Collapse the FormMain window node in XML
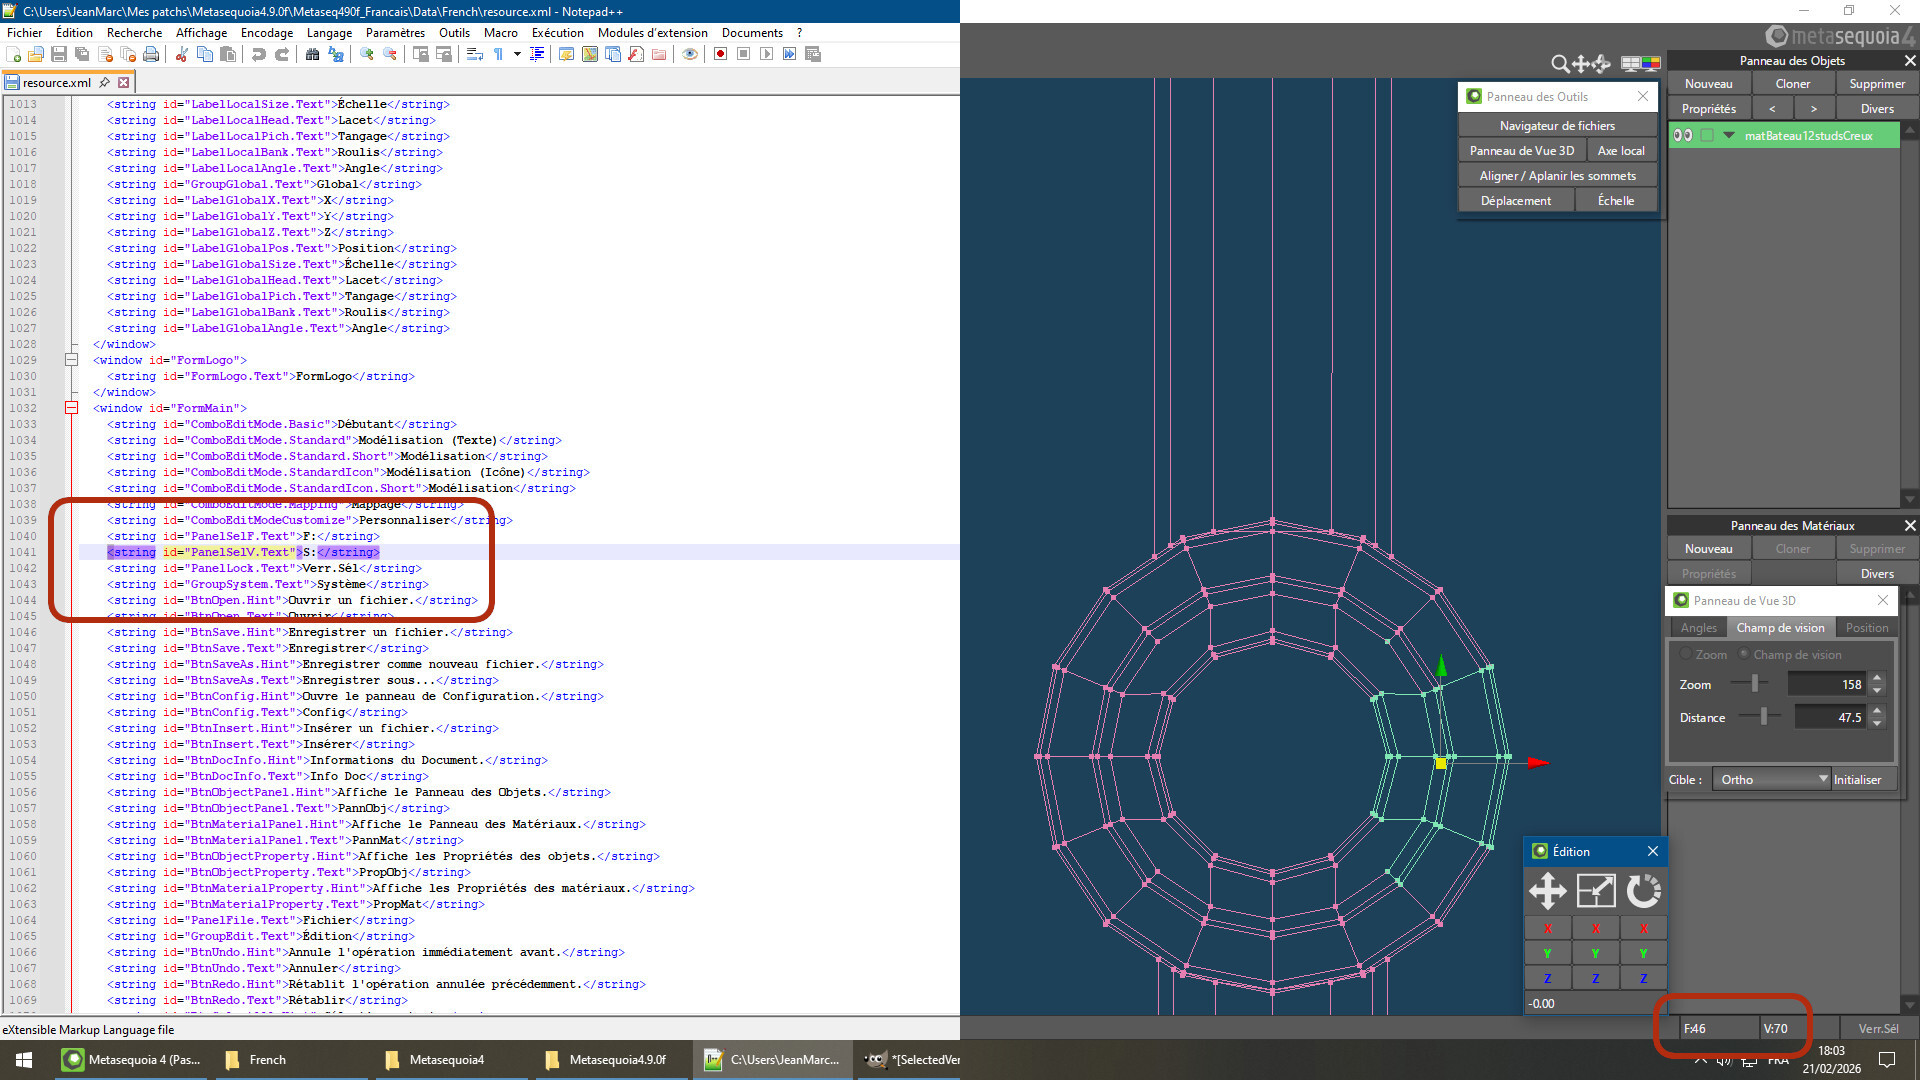 tap(71, 408)
